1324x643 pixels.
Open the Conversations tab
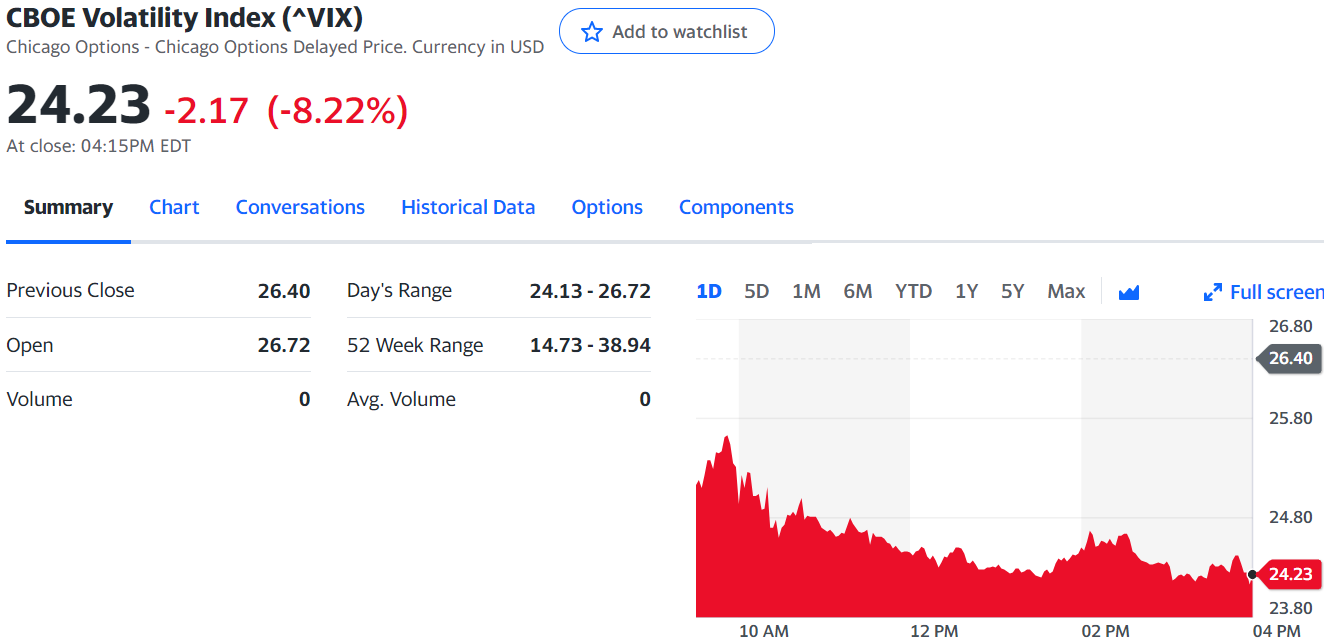pyautogui.click(x=300, y=207)
